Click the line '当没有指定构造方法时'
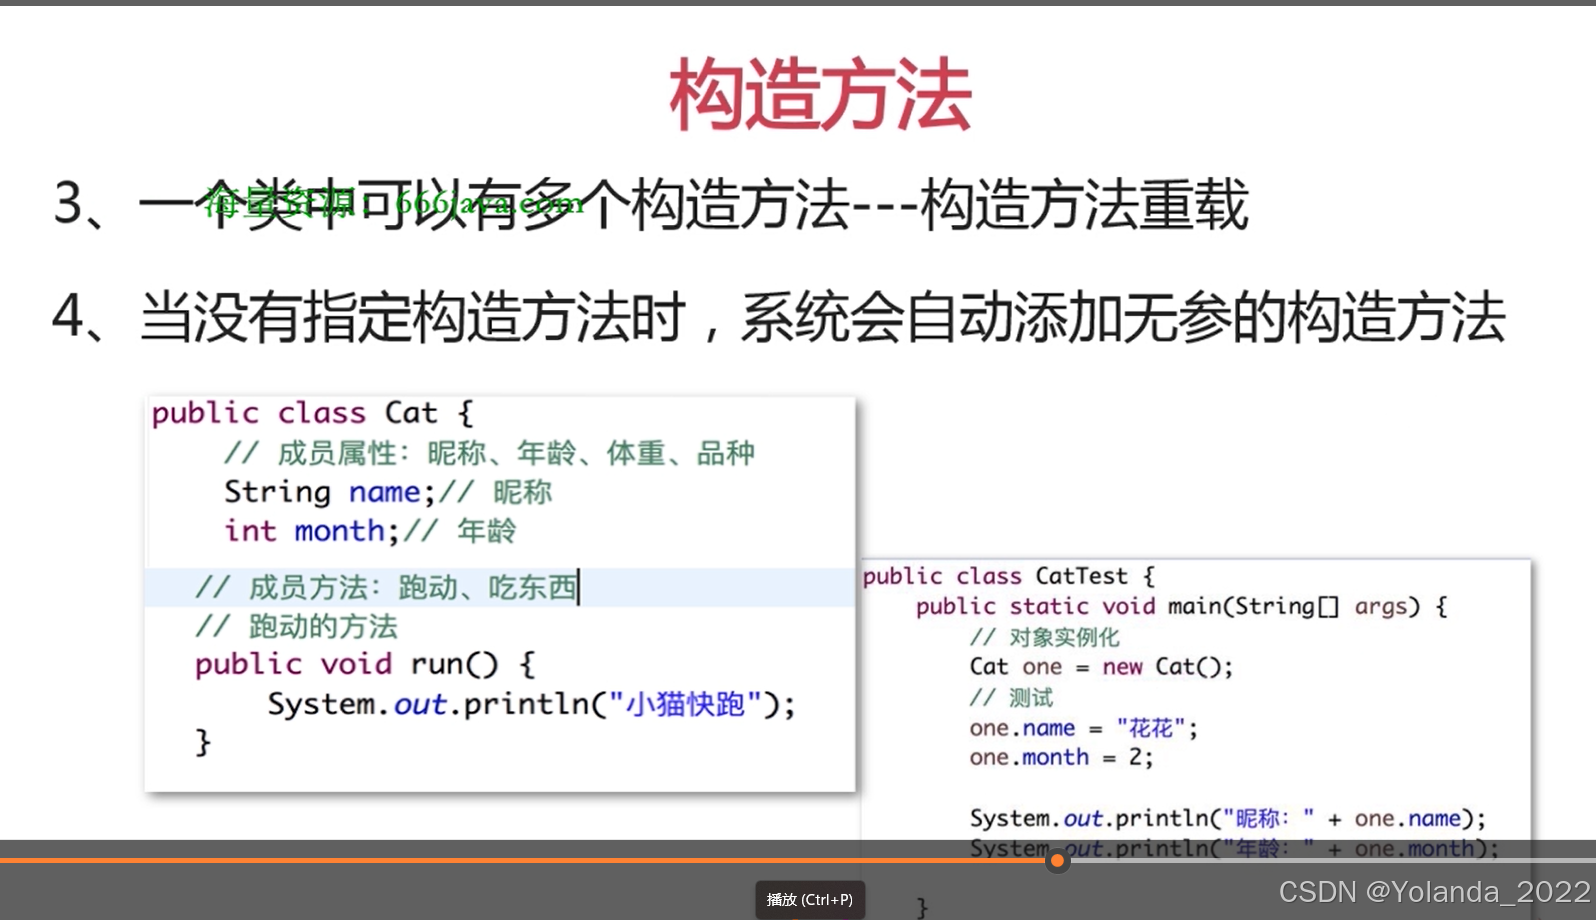Image resolution: width=1596 pixels, height=920 pixels. [x=413, y=317]
